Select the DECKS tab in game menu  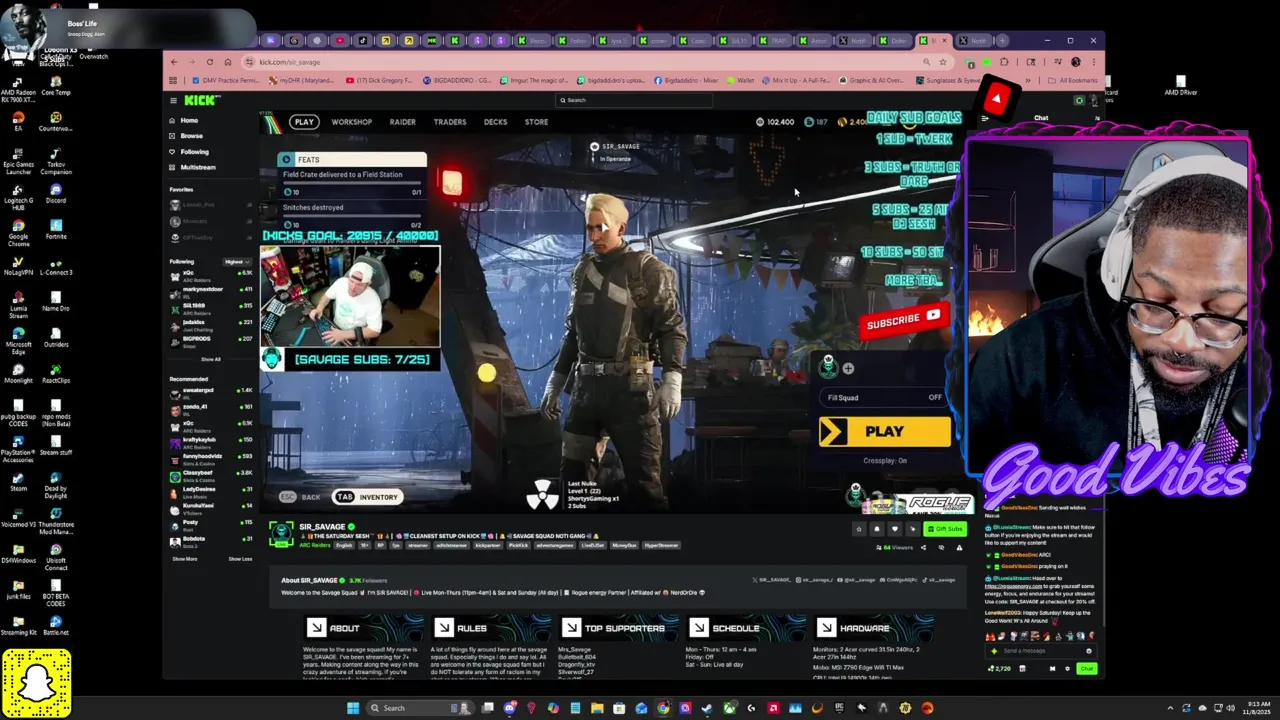tap(496, 122)
